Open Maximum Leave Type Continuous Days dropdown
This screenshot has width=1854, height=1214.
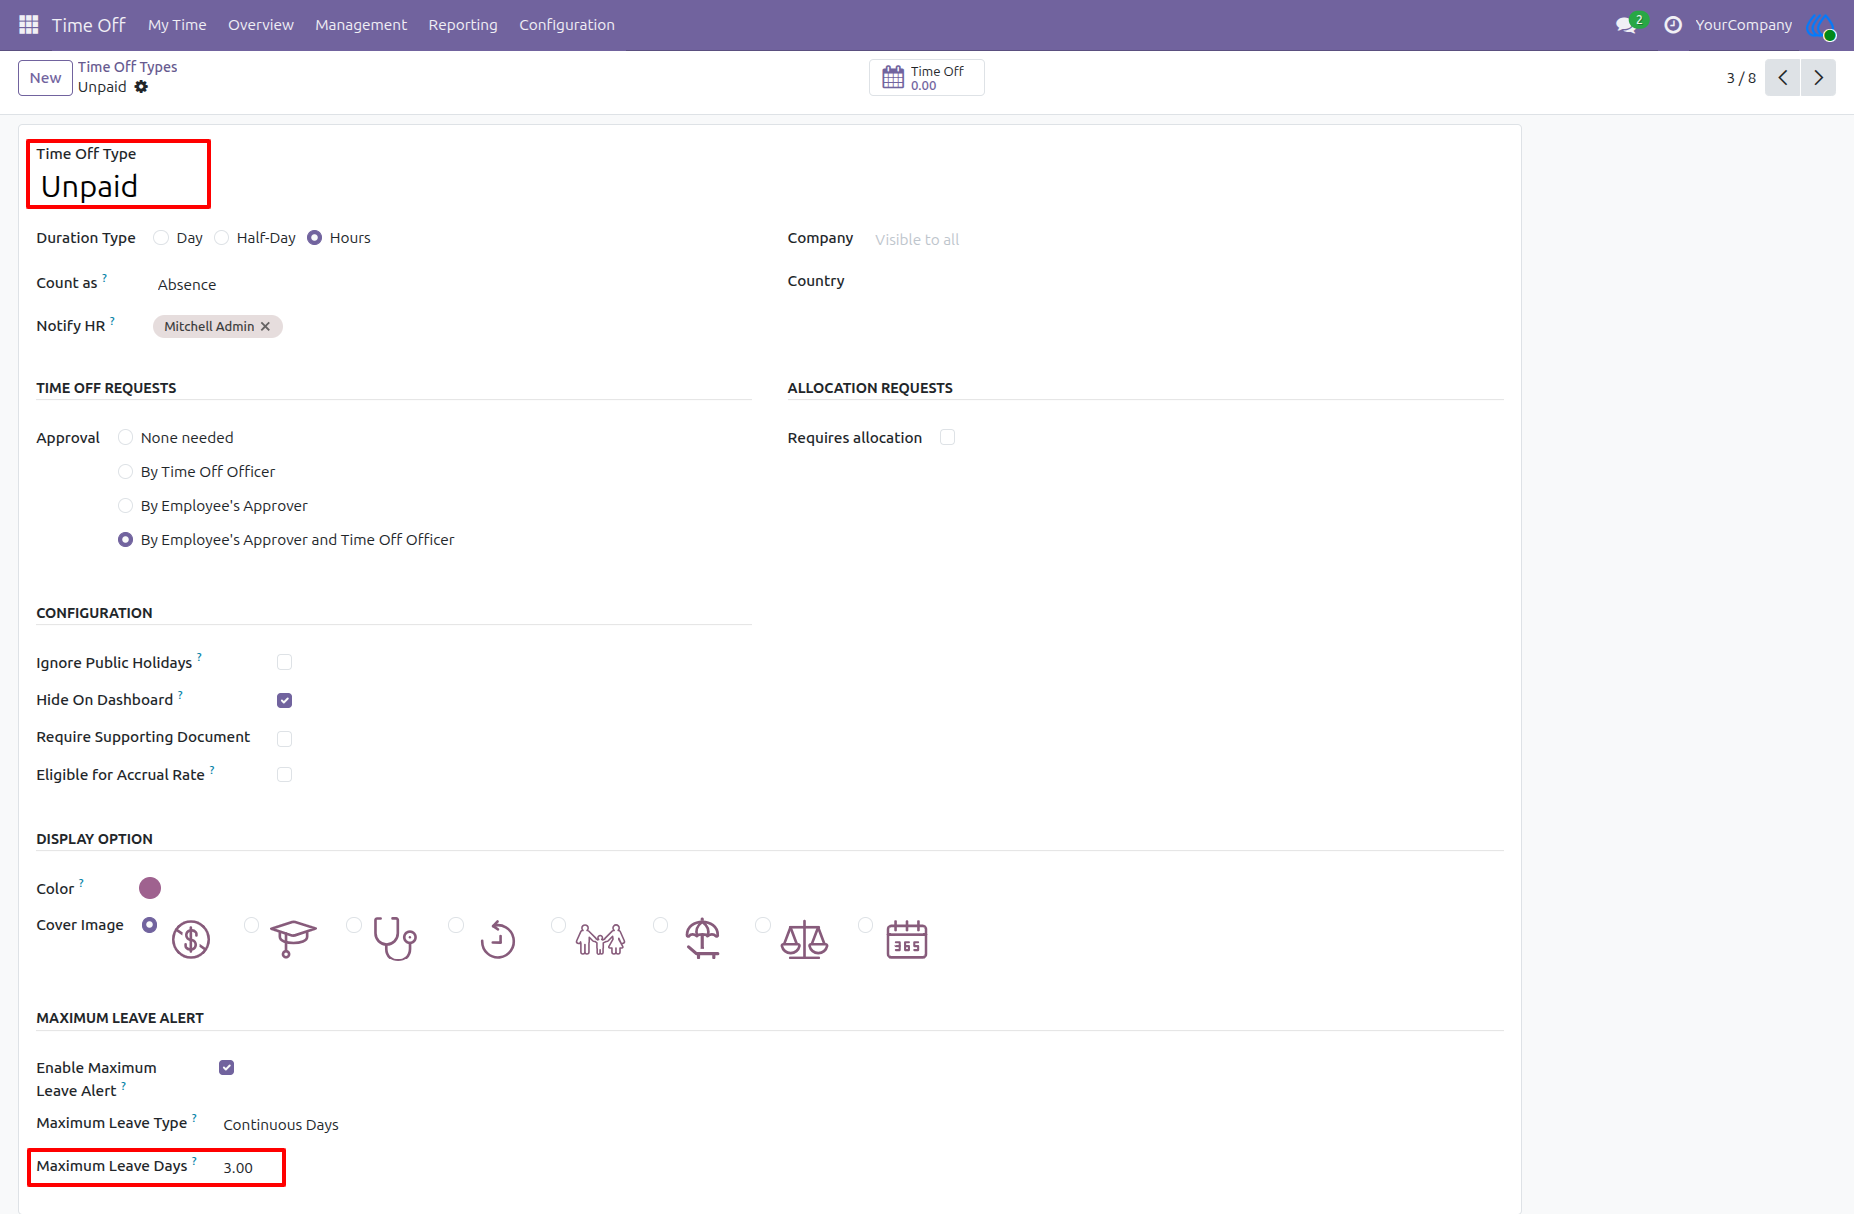(x=485, y=1125)
